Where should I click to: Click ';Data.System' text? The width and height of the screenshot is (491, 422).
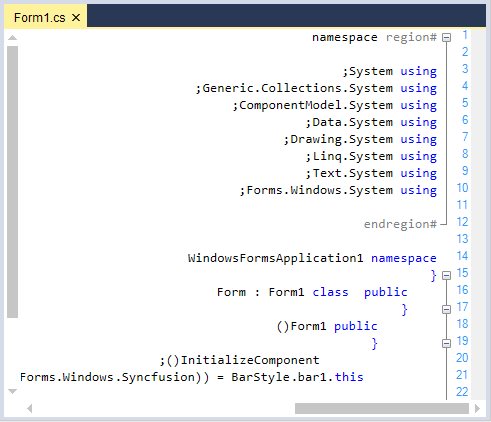[x=349, y=122]
